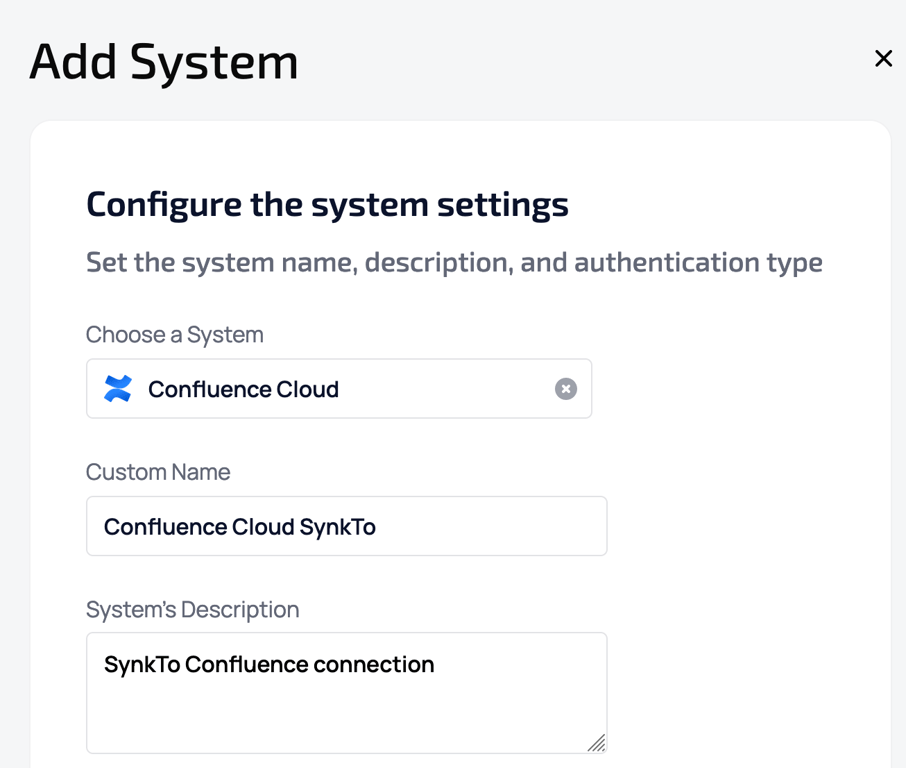
Task: Click the Confluence logo icon
Action: pyautogui.click(x=118, y=389)
